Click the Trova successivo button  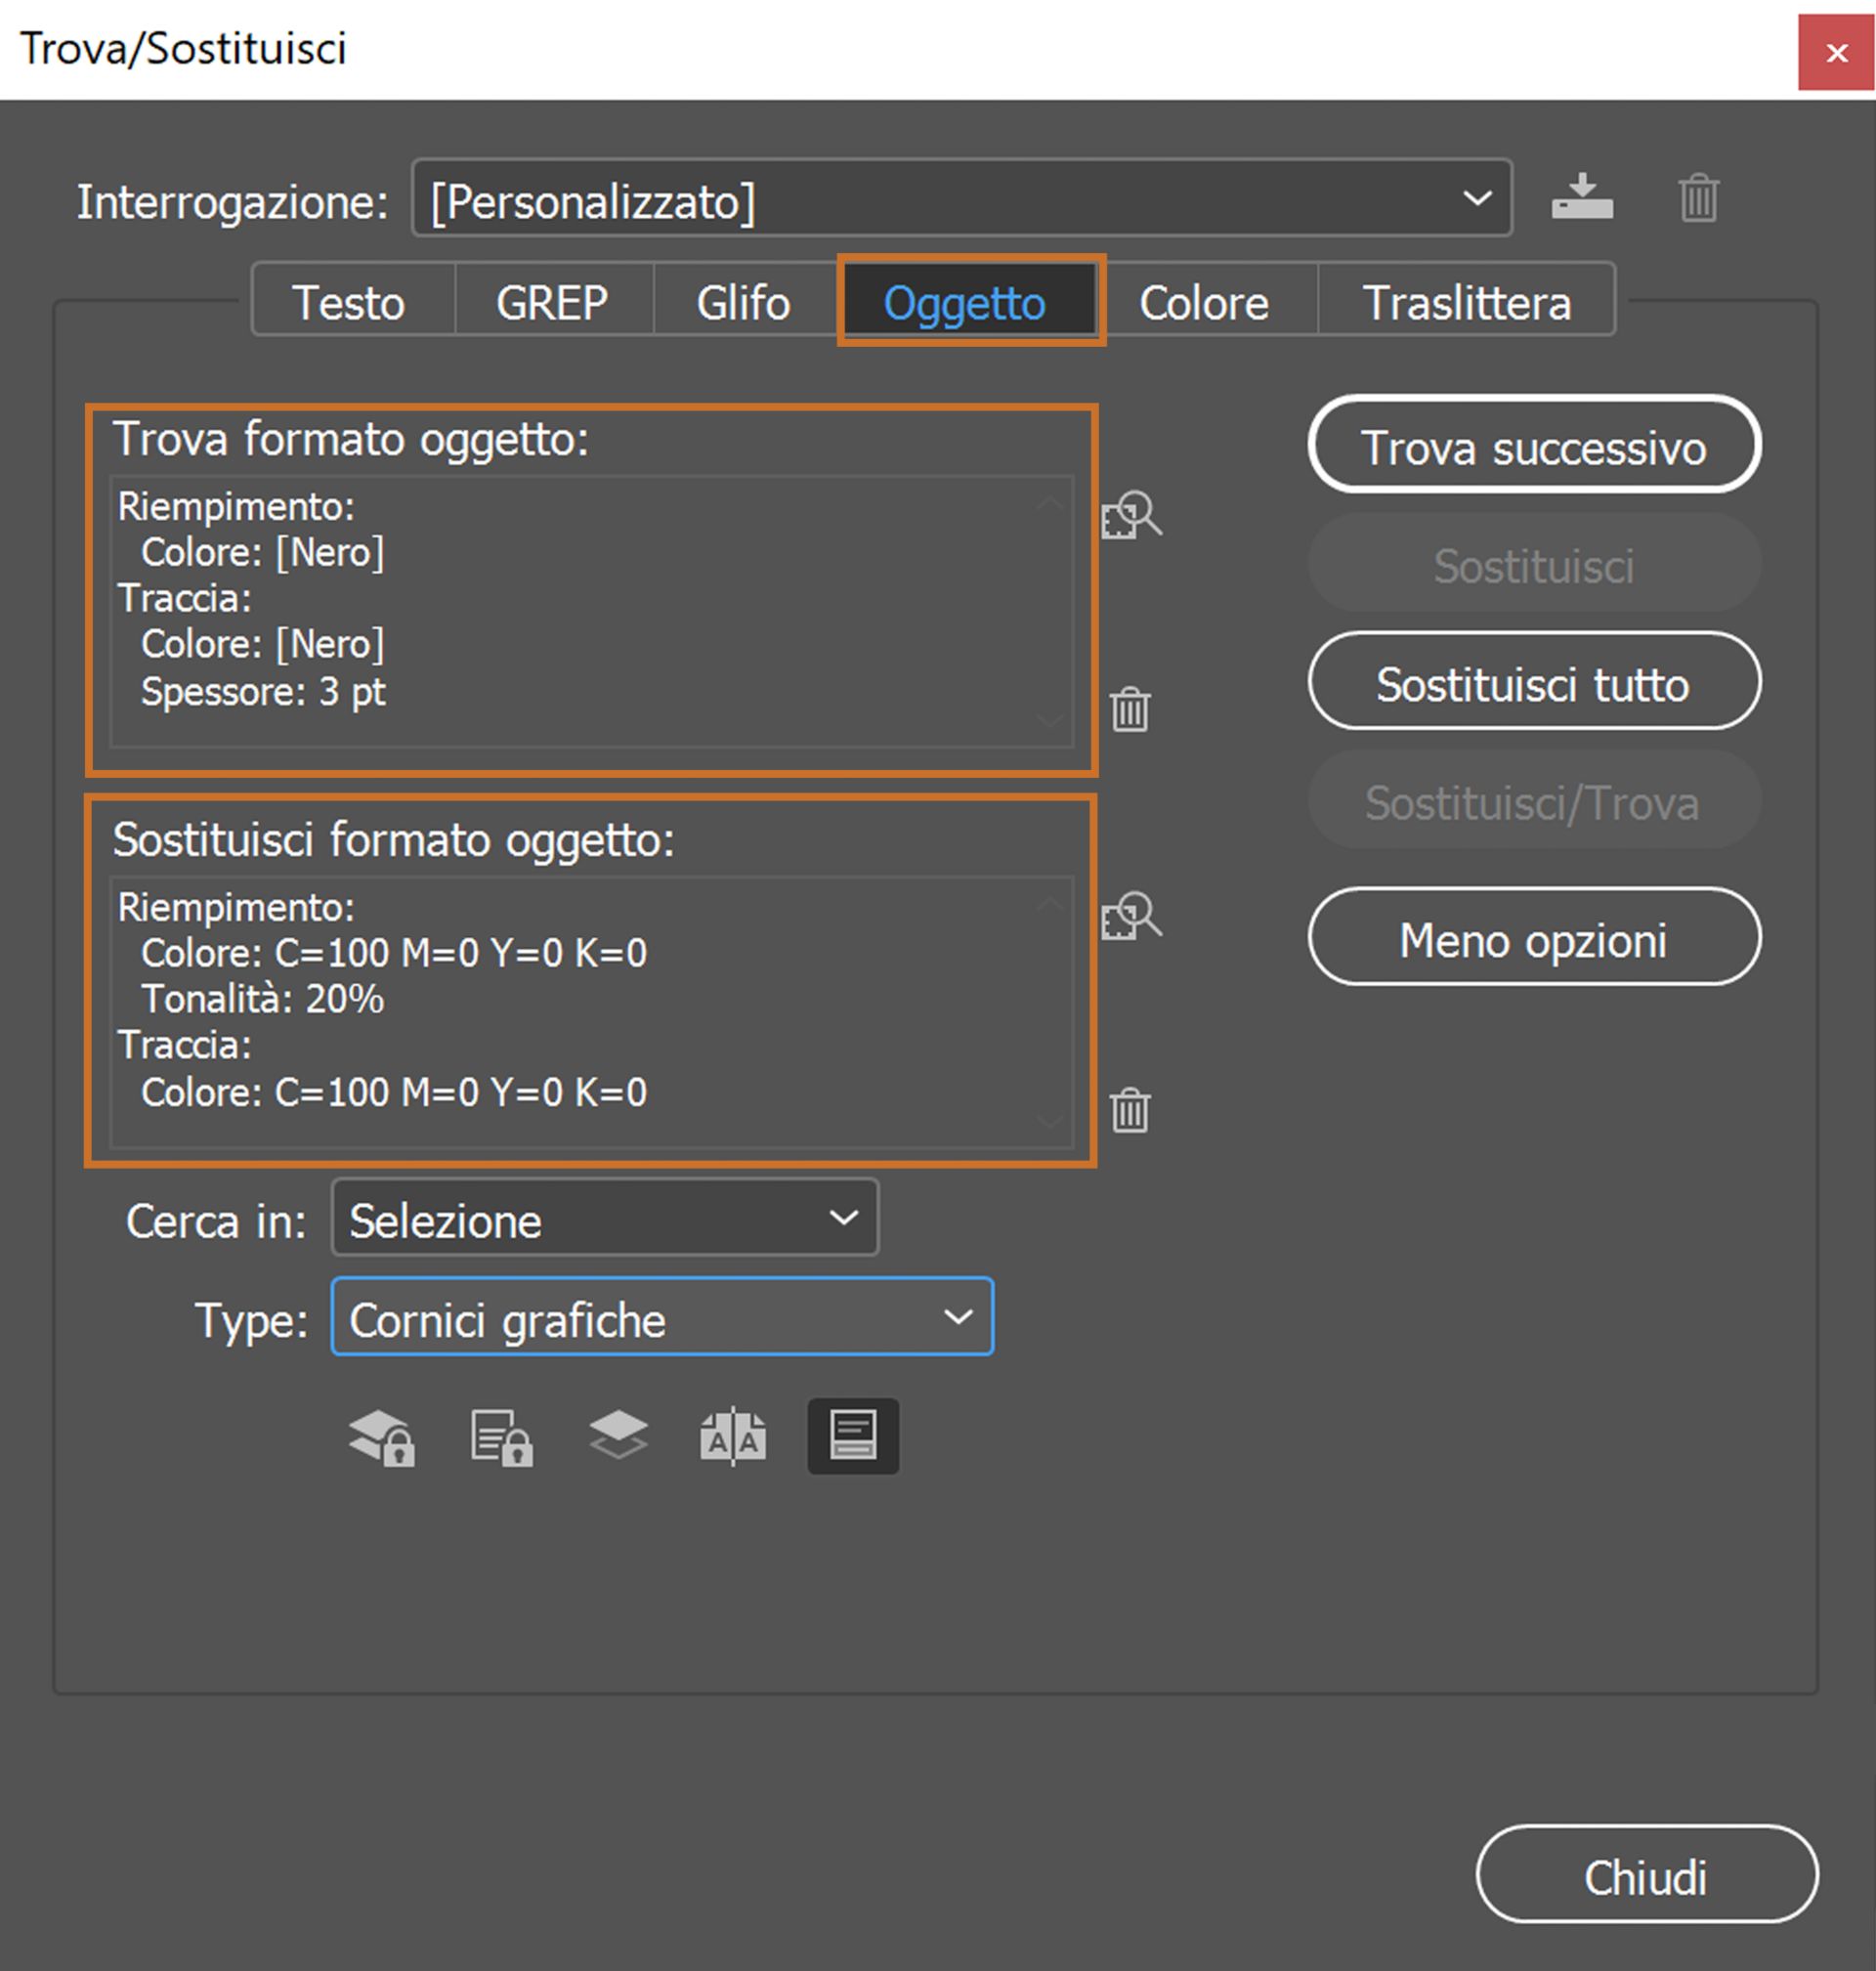pos(1532,446)
